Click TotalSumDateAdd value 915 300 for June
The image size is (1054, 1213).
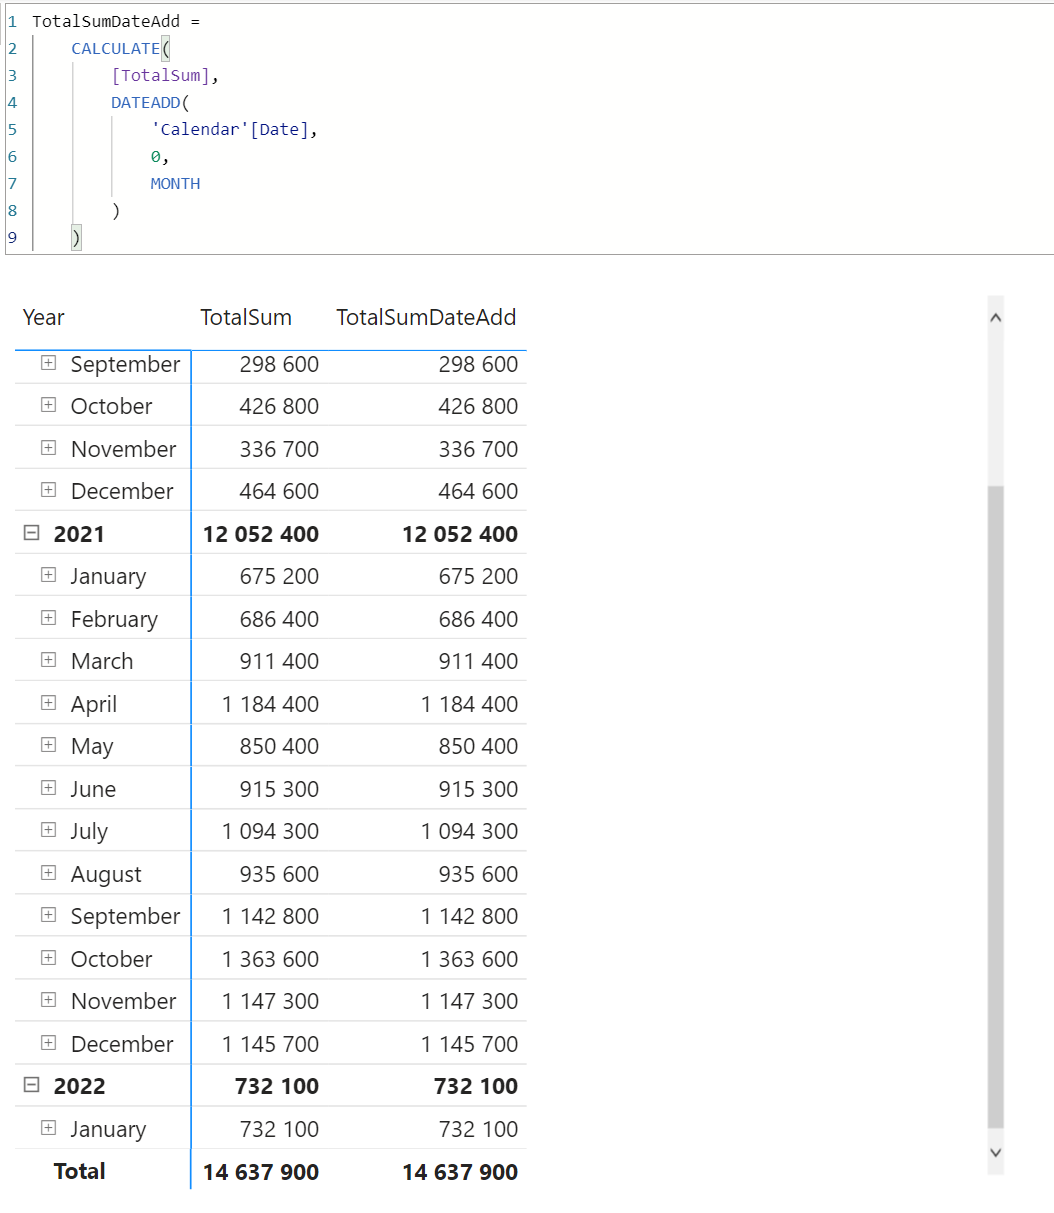click(478, 789)
